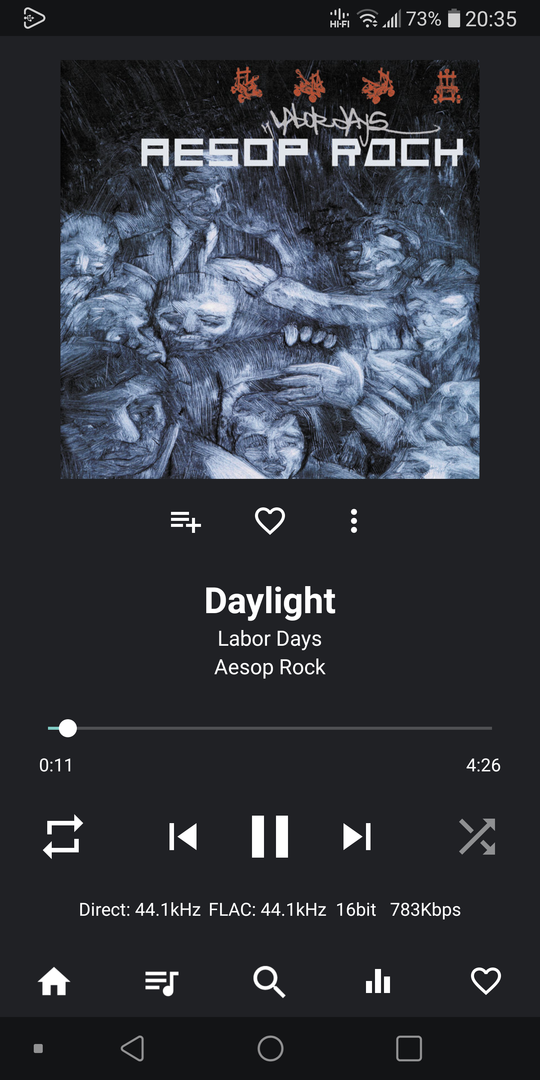Open the search tab

269,982
